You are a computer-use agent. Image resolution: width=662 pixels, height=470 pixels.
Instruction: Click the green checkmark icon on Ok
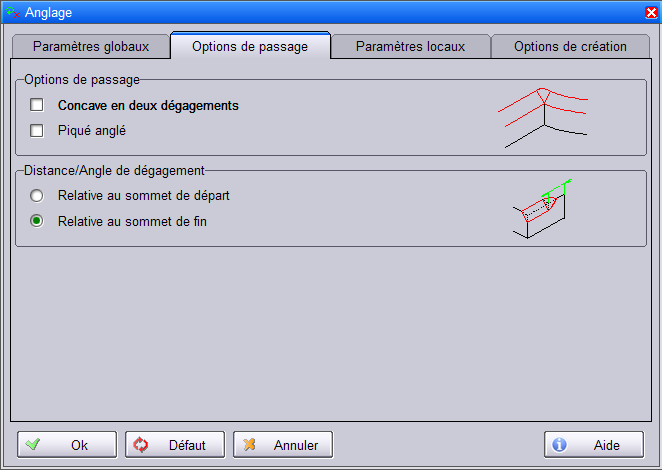(33, 444)
